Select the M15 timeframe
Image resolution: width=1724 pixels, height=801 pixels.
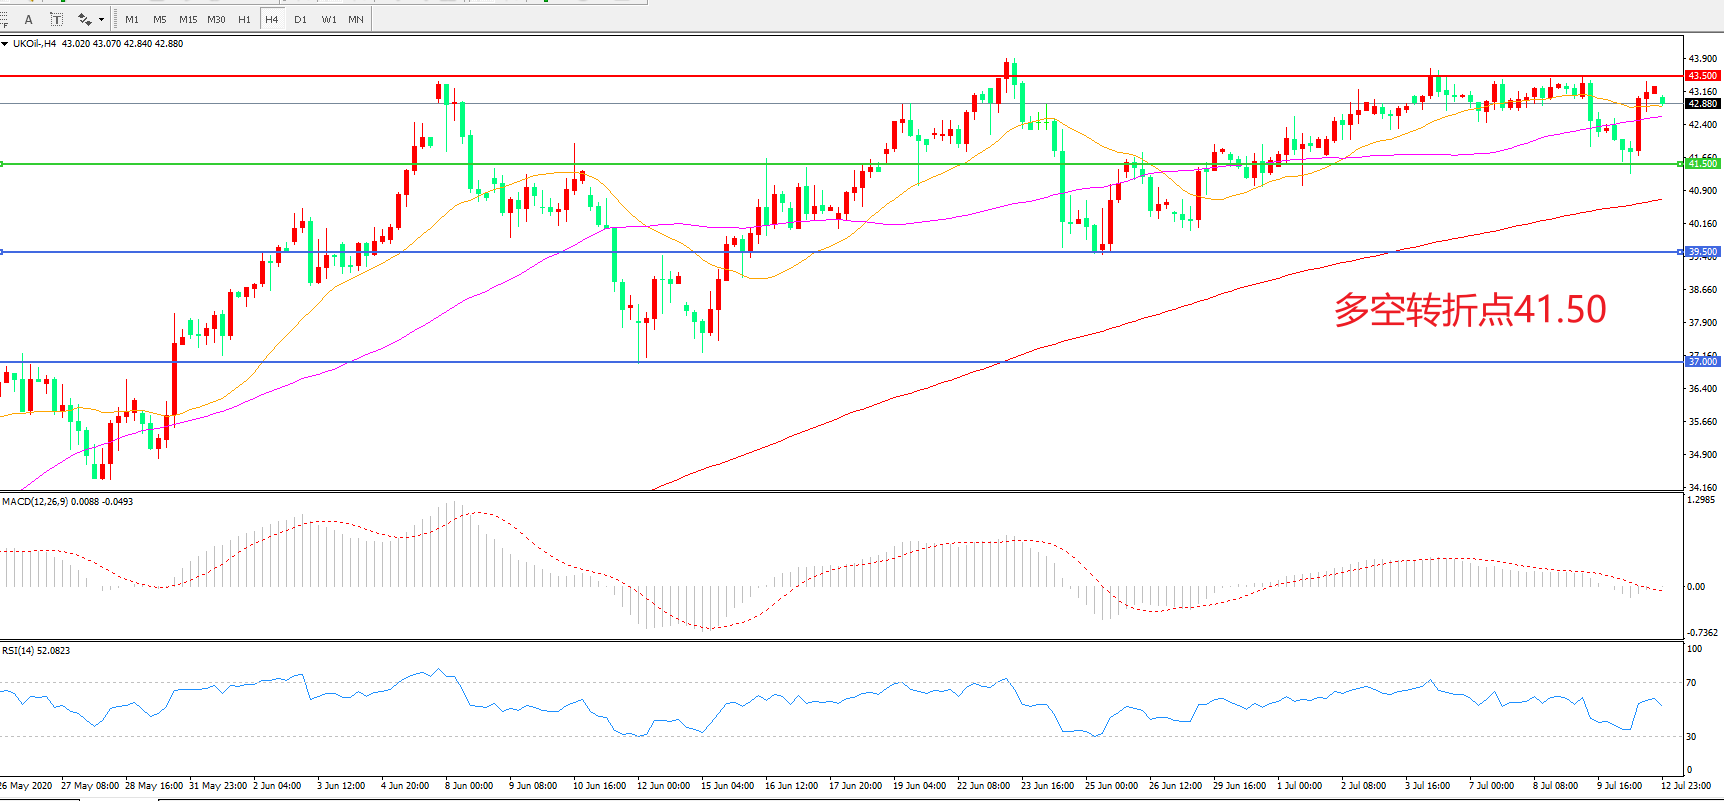click(188, 19)
